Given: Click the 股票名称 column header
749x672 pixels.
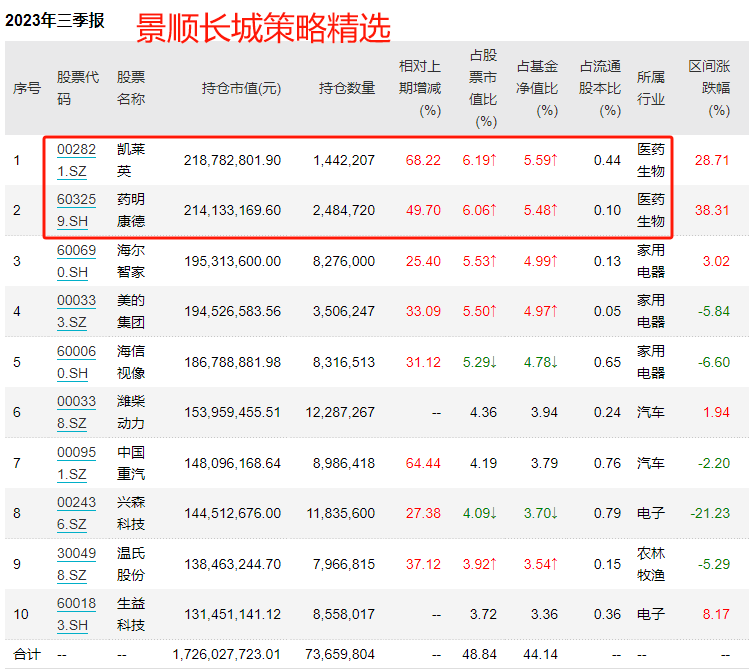Looking at the screenshot, I should 131,88.
